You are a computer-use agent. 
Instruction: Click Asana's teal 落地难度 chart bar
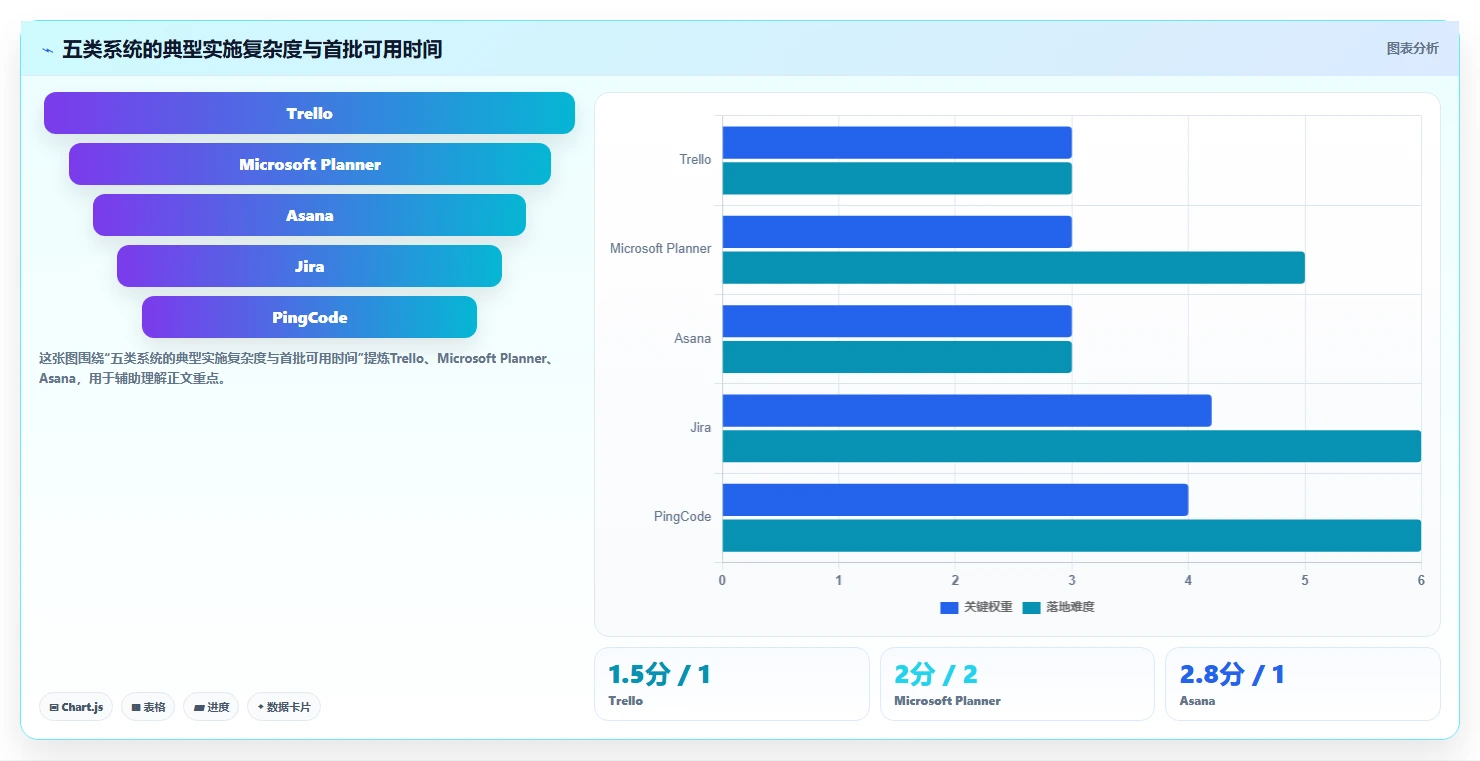coord(897,357)
